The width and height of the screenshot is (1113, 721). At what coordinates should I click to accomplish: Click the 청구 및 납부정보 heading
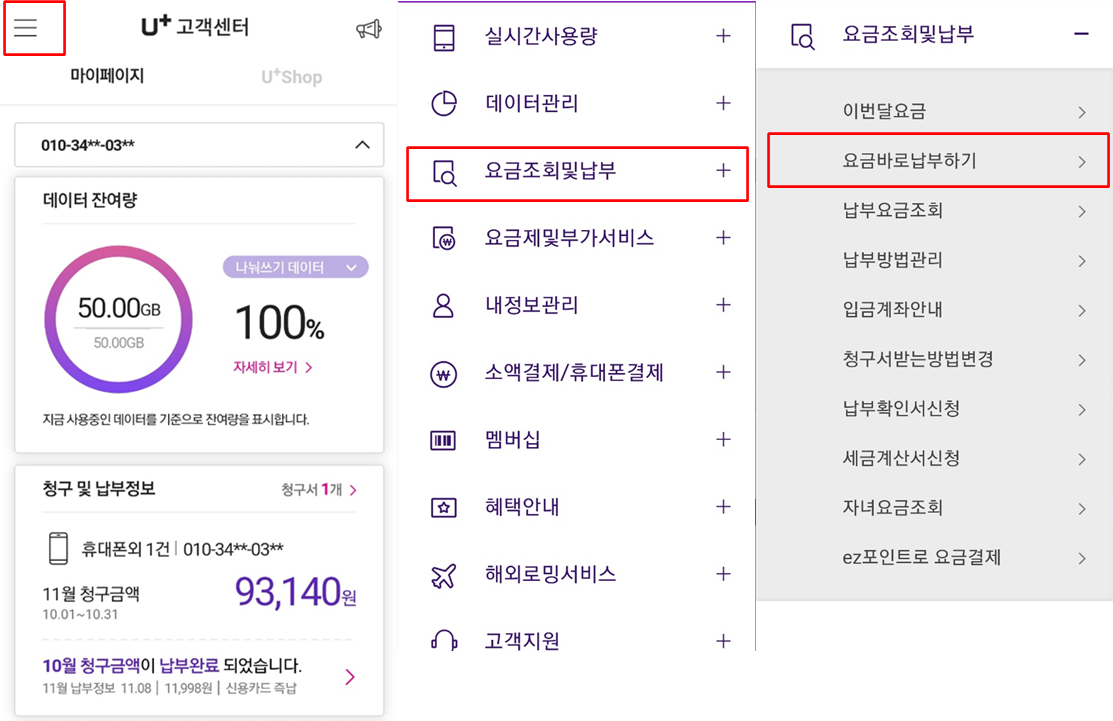point(99,488)
